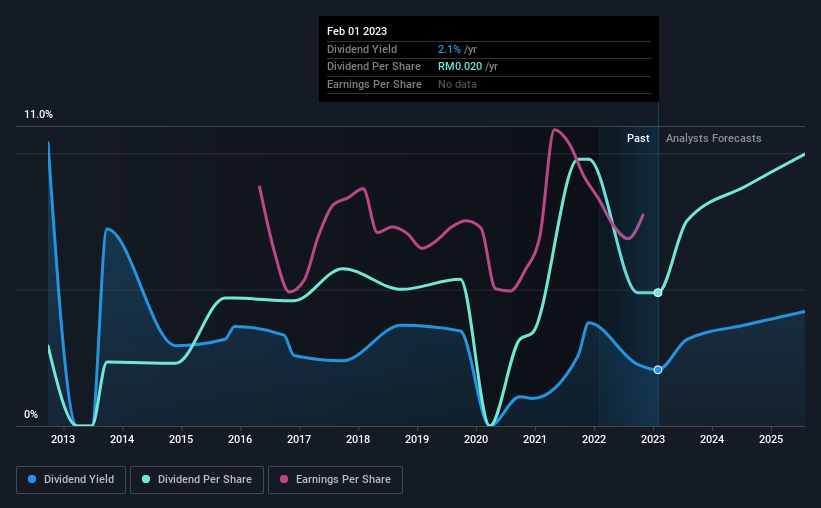
Task: Click the teal dividend per share marker at Feb 2023
Action: [658, 293]
